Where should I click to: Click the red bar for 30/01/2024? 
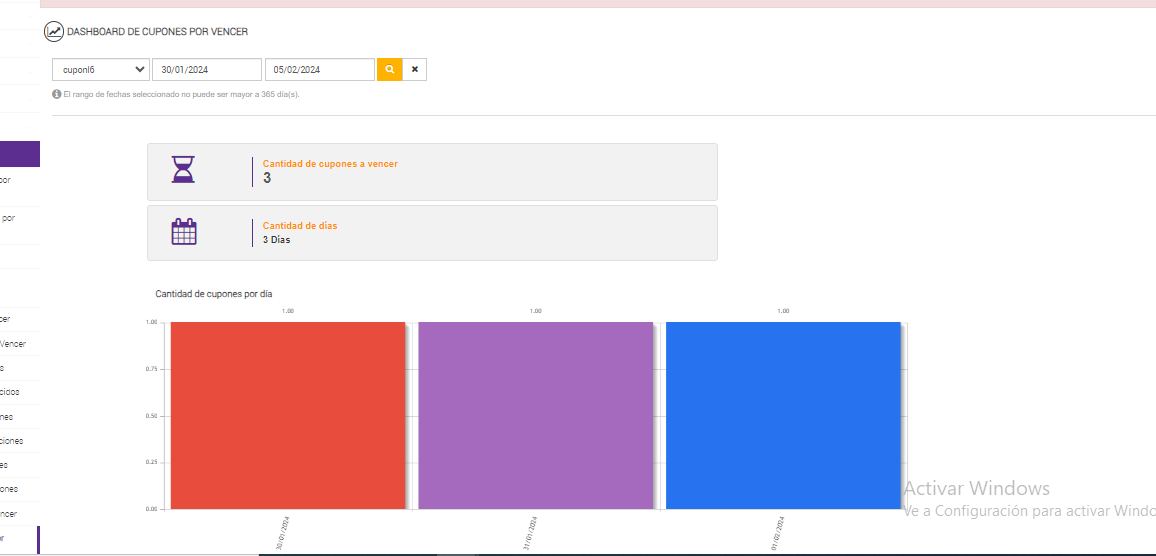(288, 415)
